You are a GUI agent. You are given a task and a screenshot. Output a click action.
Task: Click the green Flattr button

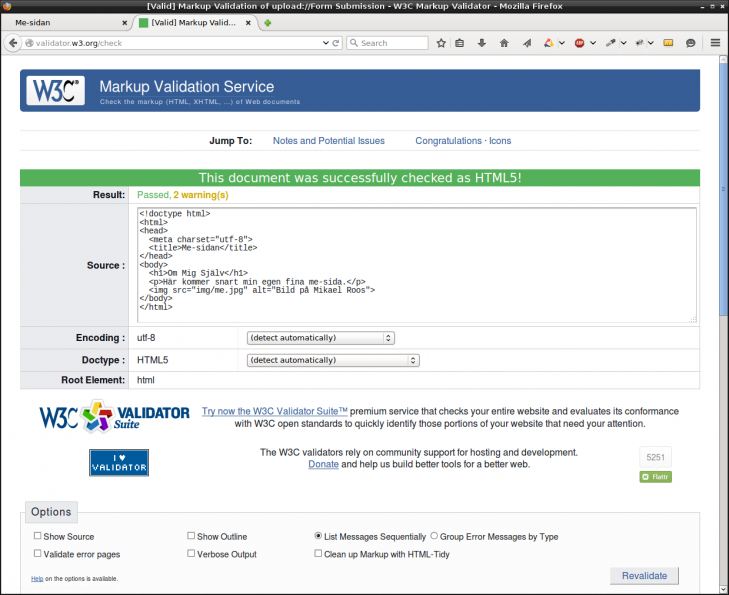tap(656, 477)
